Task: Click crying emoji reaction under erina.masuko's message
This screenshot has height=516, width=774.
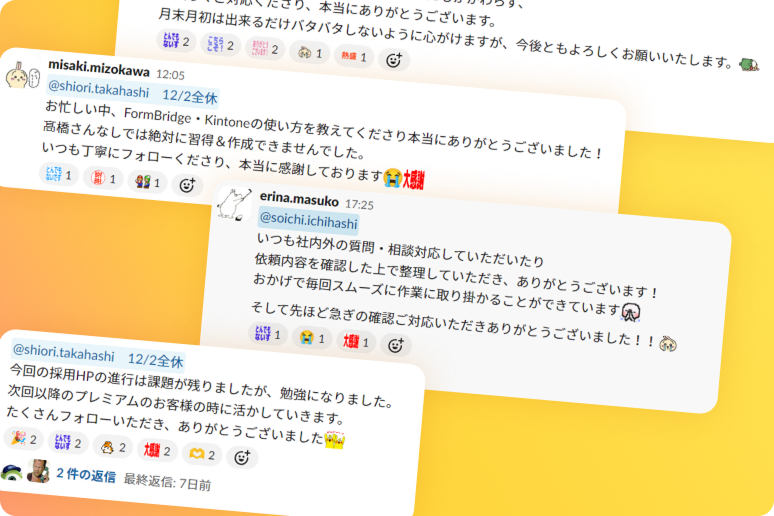Action: [312, 338]
